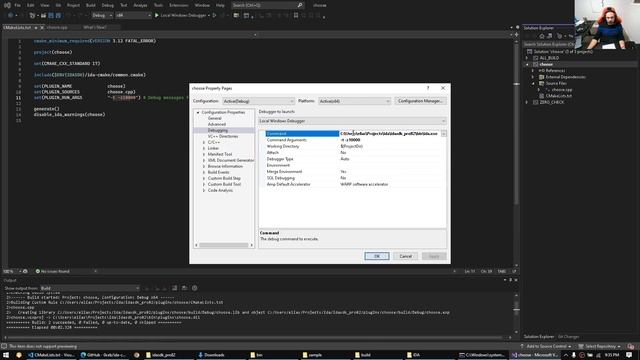
Task: Open the Platform dropdown showing Active(x64)
Action: point(354,101)
